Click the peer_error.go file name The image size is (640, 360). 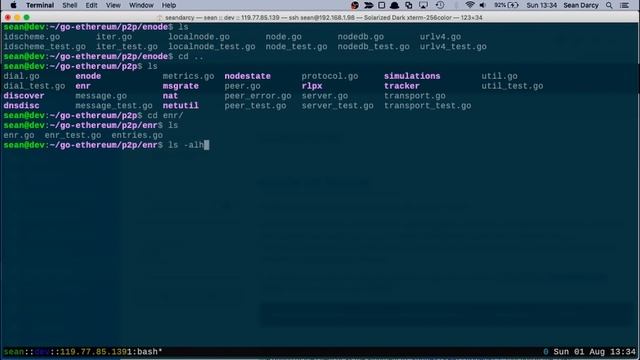click(x=258, y=96)
